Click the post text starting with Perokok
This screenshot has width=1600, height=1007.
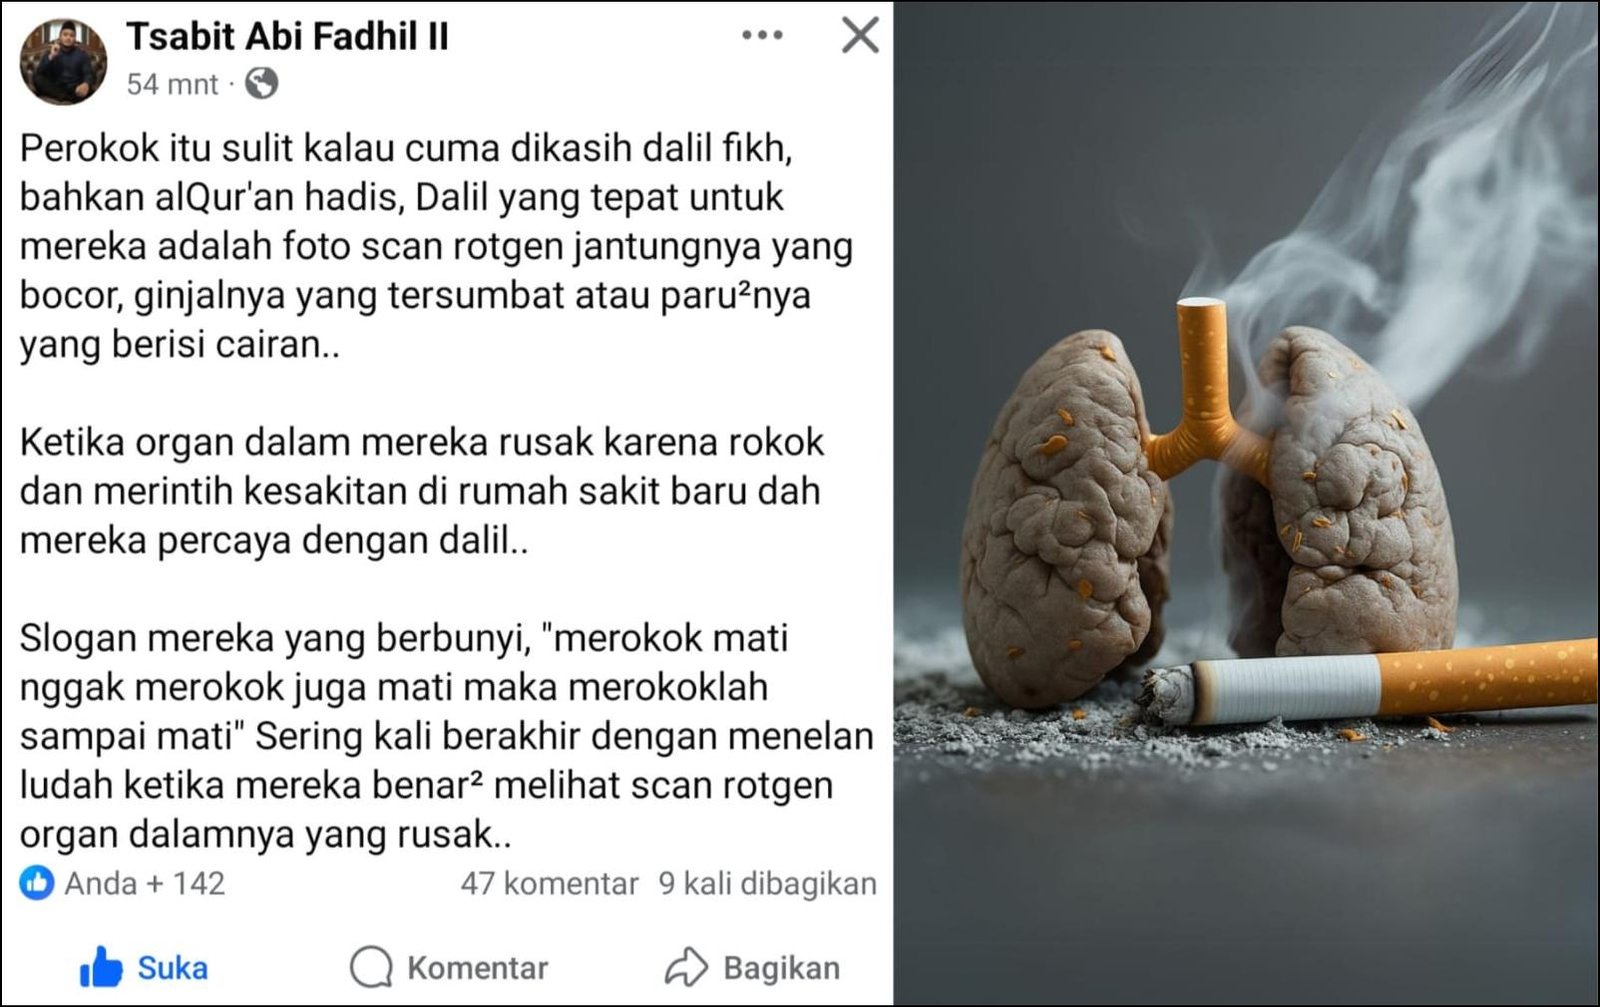[437, 246]
